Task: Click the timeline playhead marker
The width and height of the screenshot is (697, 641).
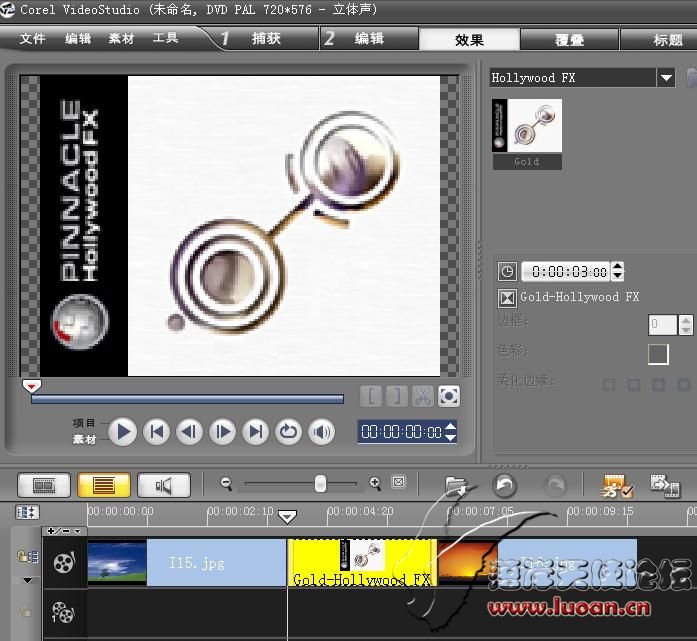Action: click(x=287, y=517)
